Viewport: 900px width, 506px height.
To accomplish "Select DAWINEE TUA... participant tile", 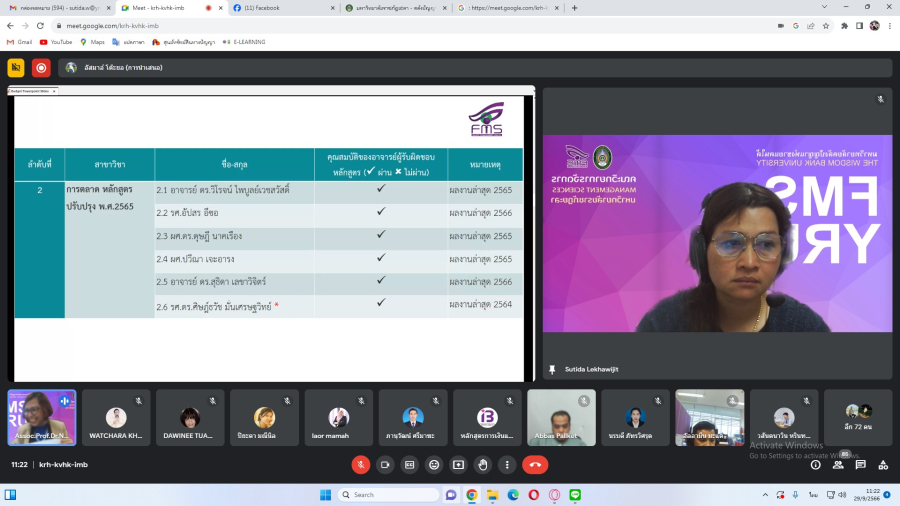I will (190, 418).
